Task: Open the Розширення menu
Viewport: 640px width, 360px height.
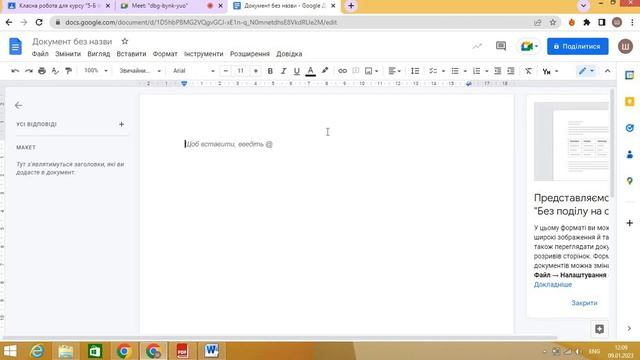Action: tap(250, 54)
